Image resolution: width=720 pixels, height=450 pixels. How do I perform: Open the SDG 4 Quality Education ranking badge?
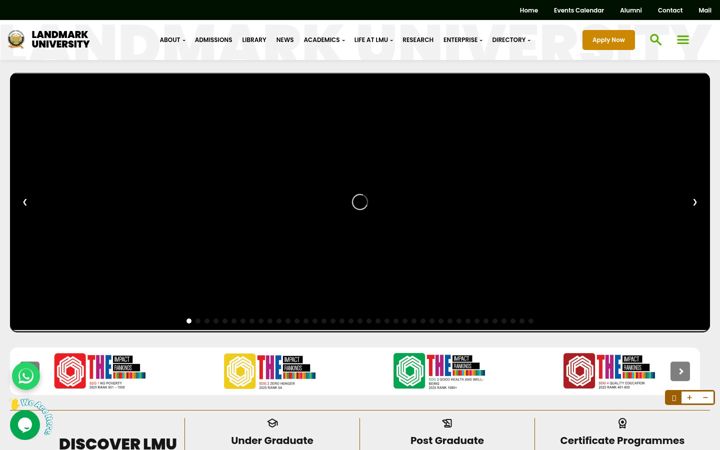(x=609, y=371)
